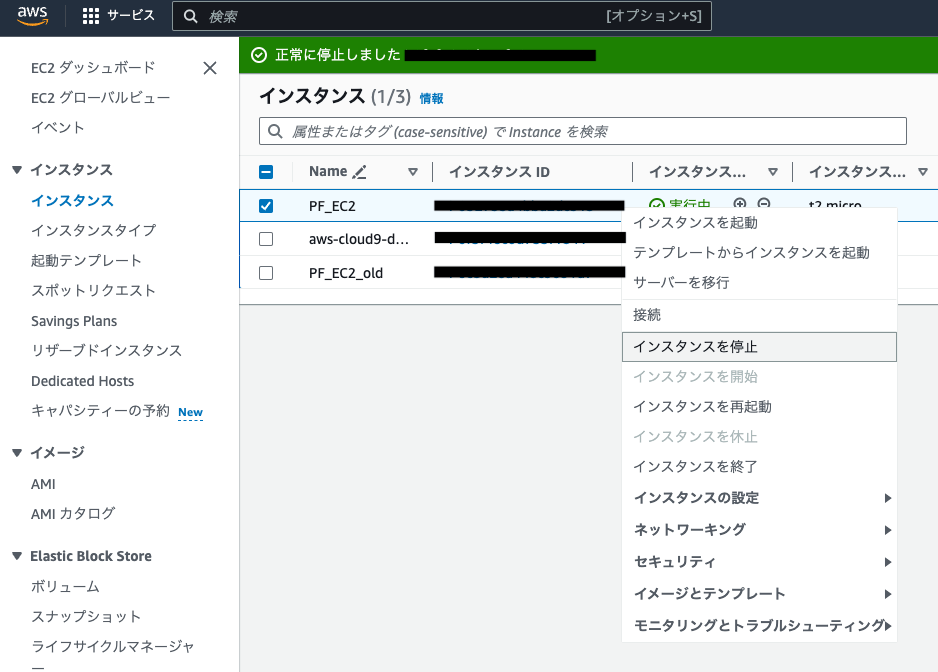
Task: Open the sort arrow of the last インスタンス… column
Action: tap(923, 172)
